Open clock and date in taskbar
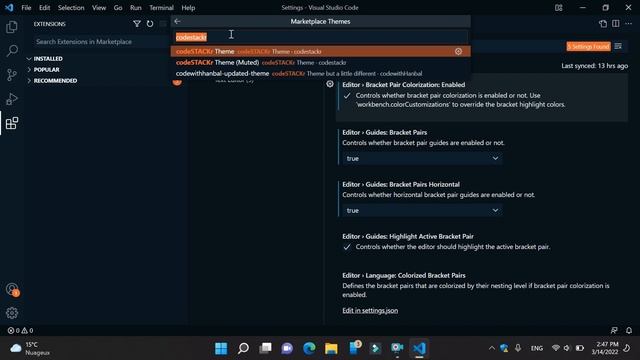This screenshot has width=640, height=360. (x=605, y=348)
